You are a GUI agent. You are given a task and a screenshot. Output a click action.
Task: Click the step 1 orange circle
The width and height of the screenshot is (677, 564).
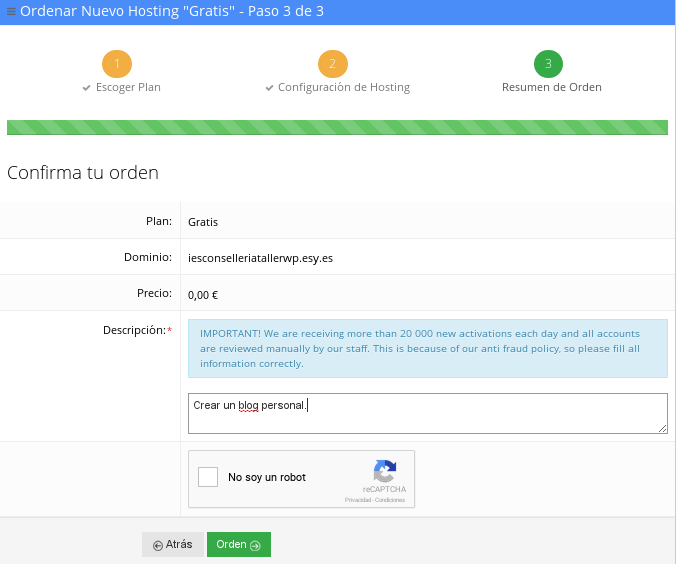coord(117,64)
